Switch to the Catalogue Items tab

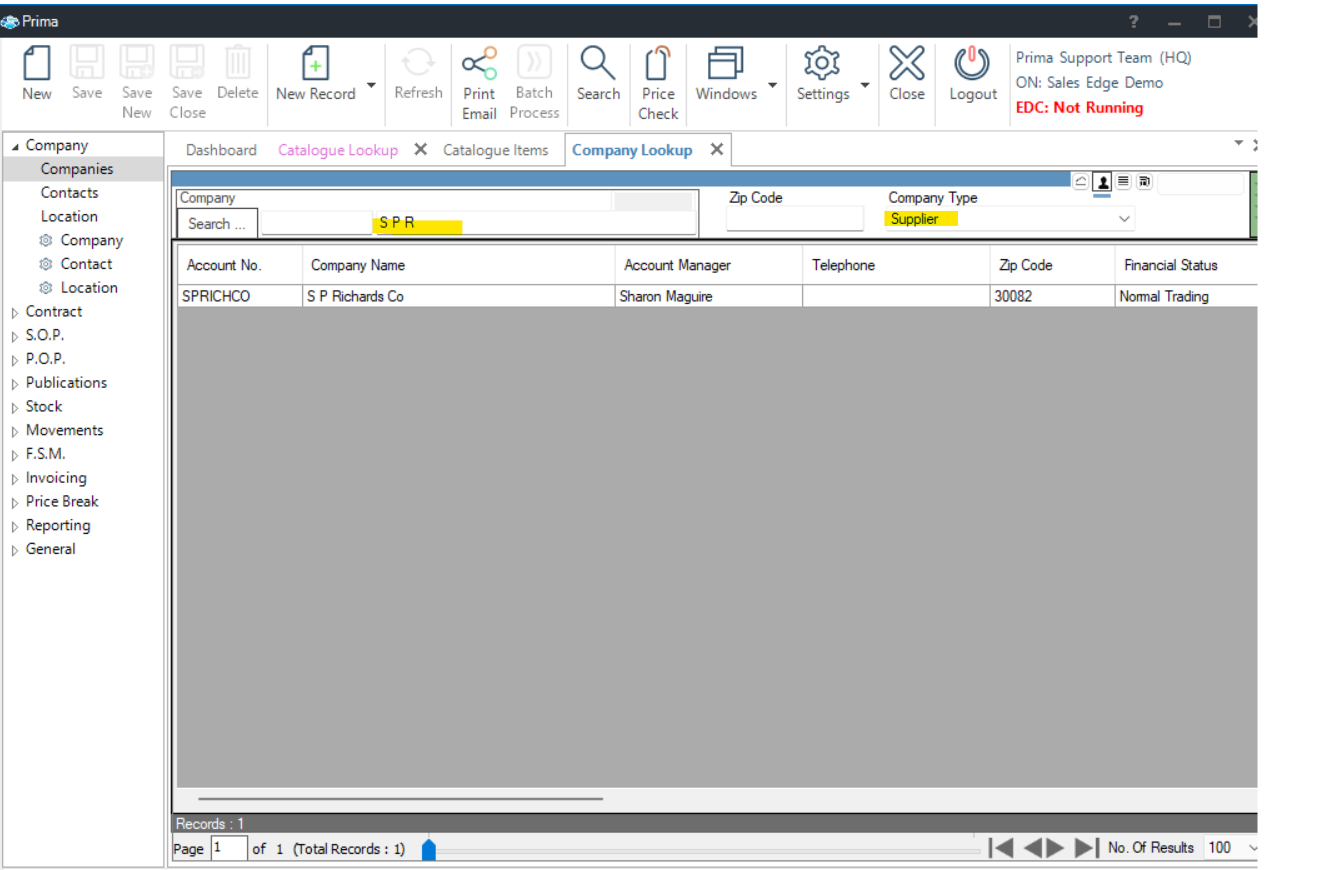496,150
